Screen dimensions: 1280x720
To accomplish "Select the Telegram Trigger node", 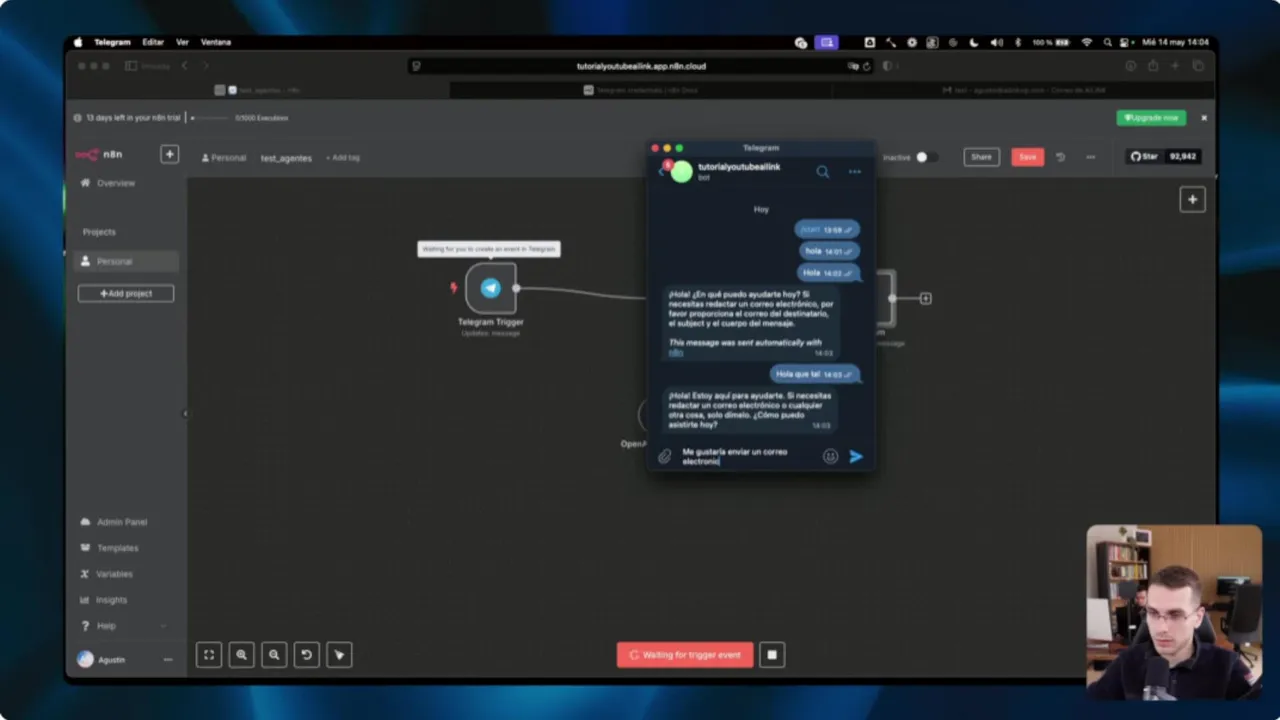I will pyautogui.click(x=490, y=288).
